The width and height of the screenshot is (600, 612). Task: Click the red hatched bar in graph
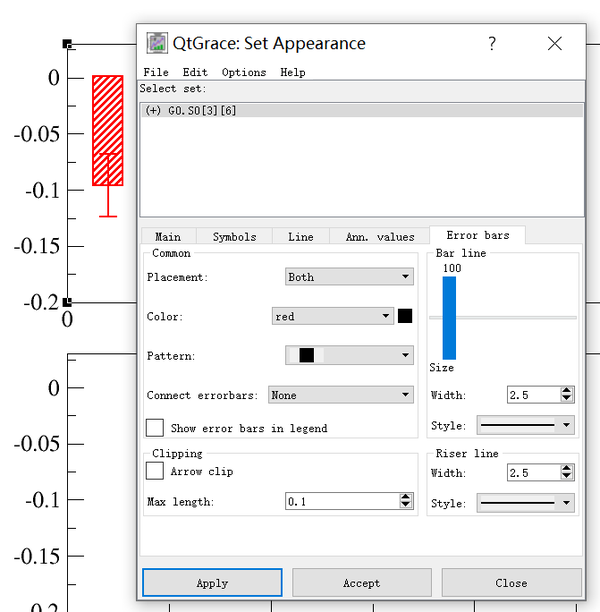coord(108,130)
